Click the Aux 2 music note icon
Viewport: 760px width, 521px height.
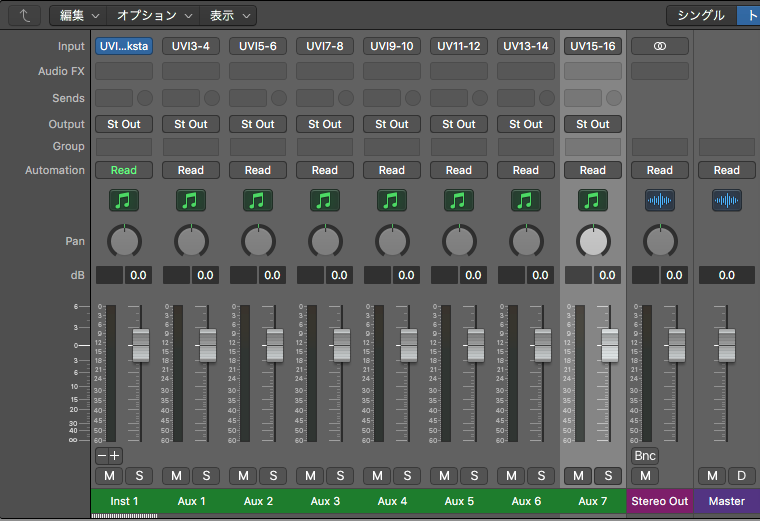257,200
